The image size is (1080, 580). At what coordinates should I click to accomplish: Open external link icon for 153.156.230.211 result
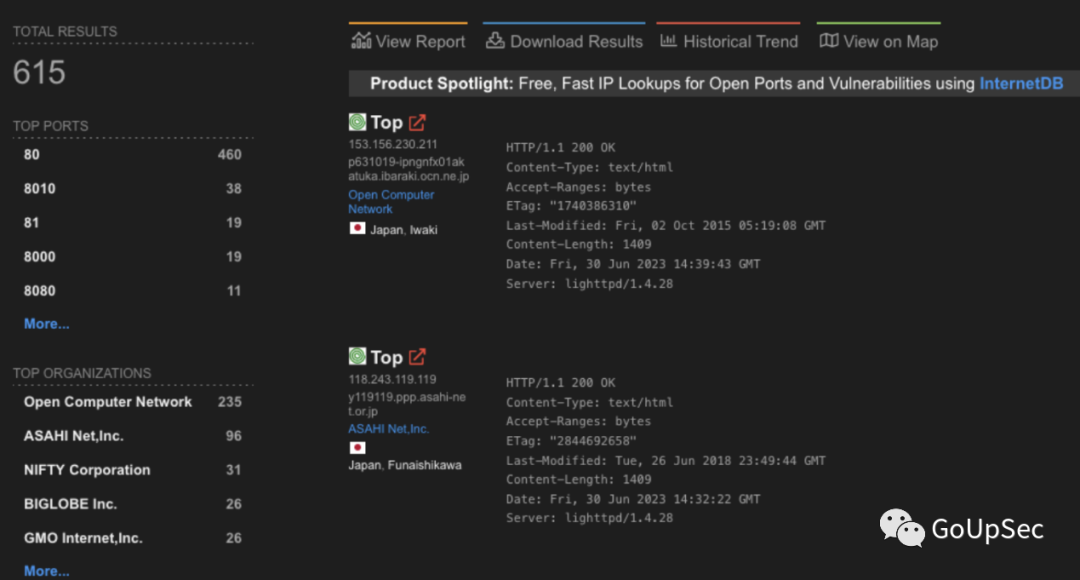417,123
